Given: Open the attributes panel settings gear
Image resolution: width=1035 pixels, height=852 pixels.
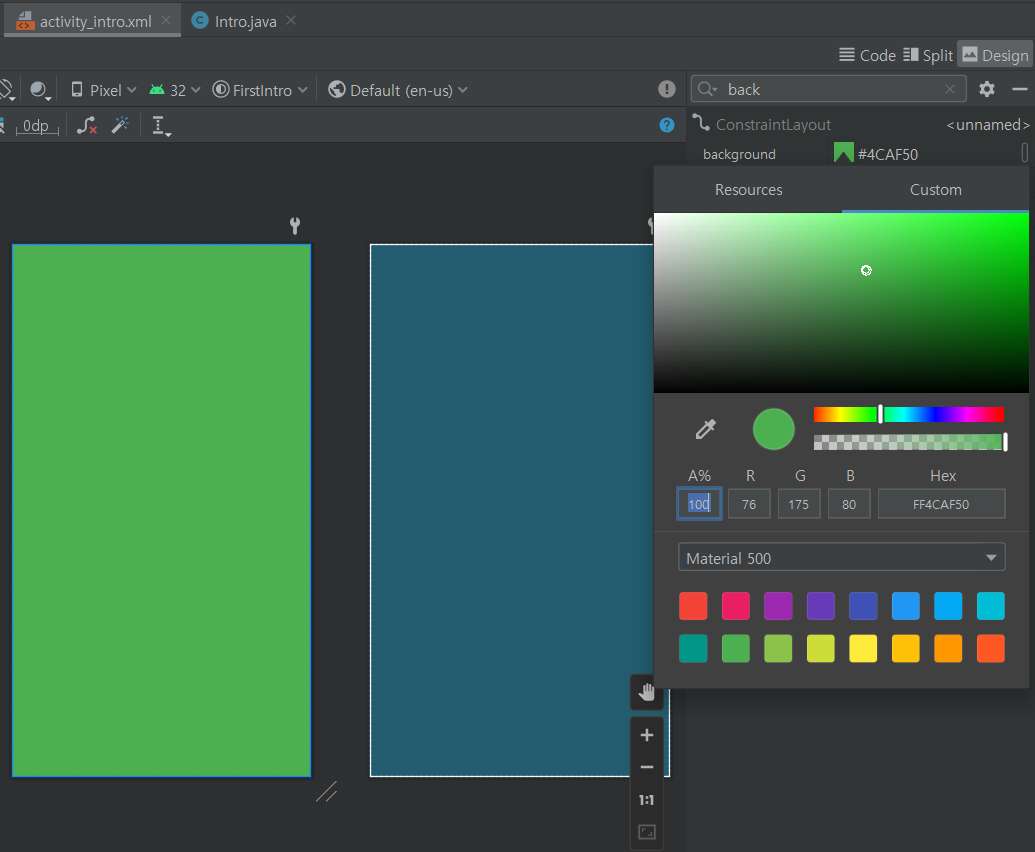Looking at the screenshot, I should pos(987,89).
